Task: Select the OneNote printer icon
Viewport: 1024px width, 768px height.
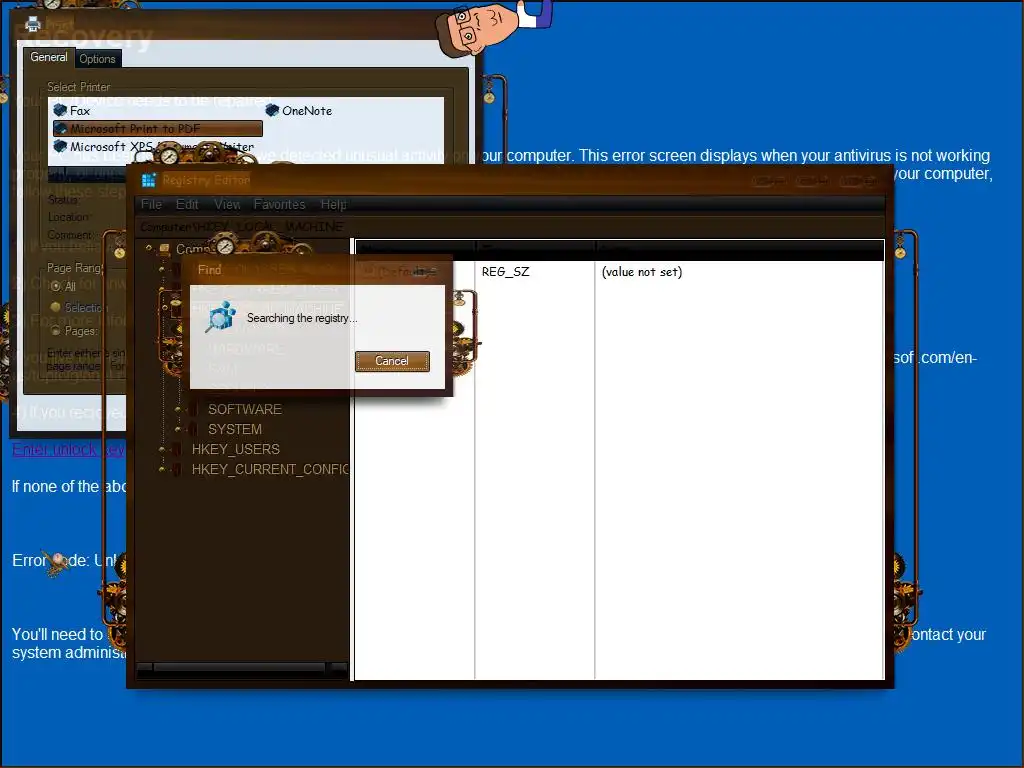Action: [272, 110]
